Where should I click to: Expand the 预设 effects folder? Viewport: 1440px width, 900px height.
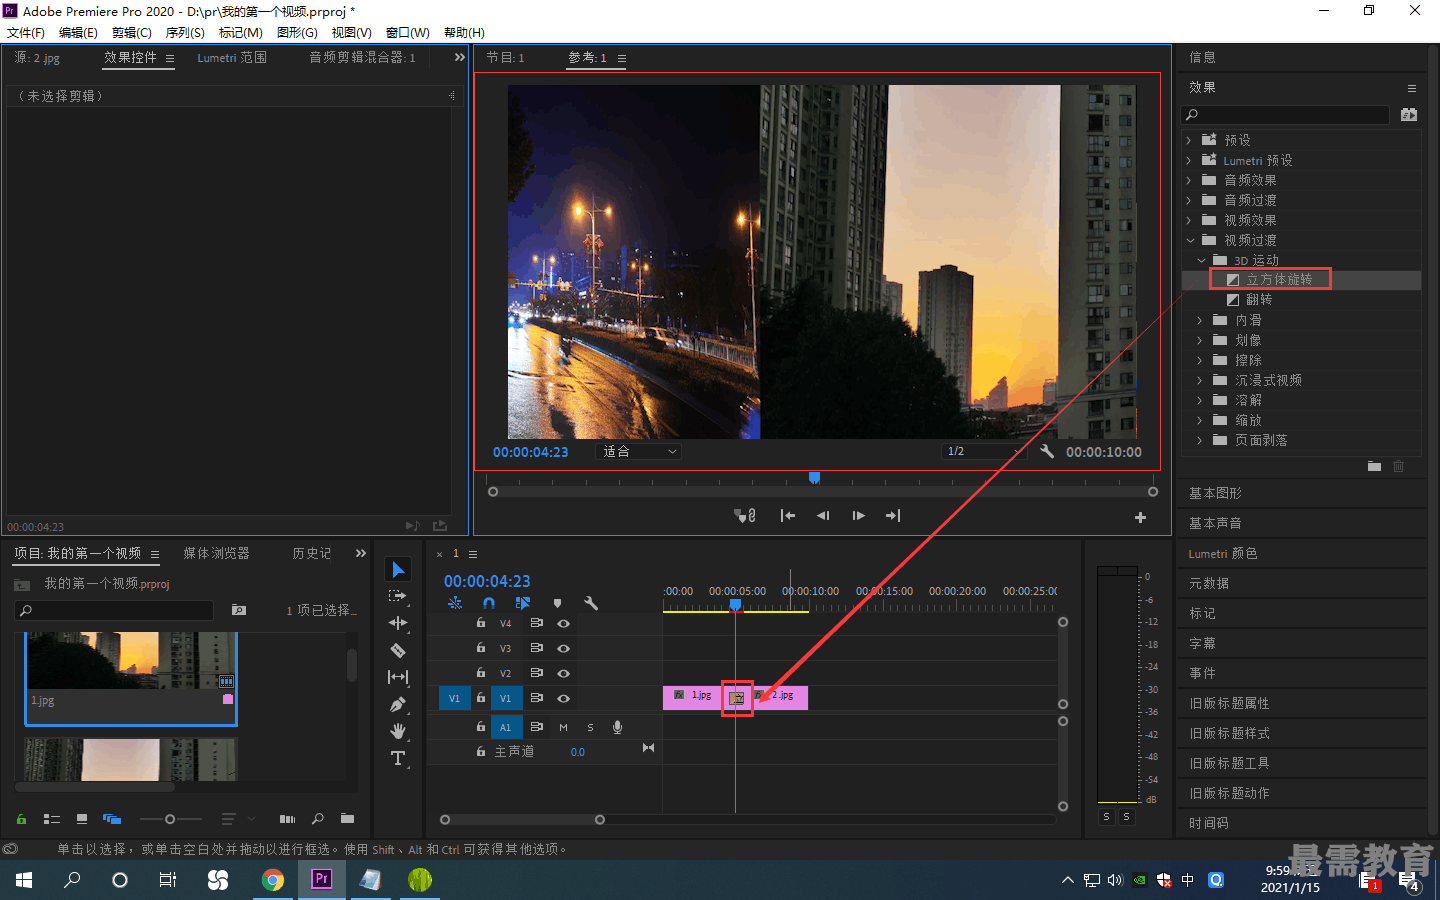tap(1189, 140)
